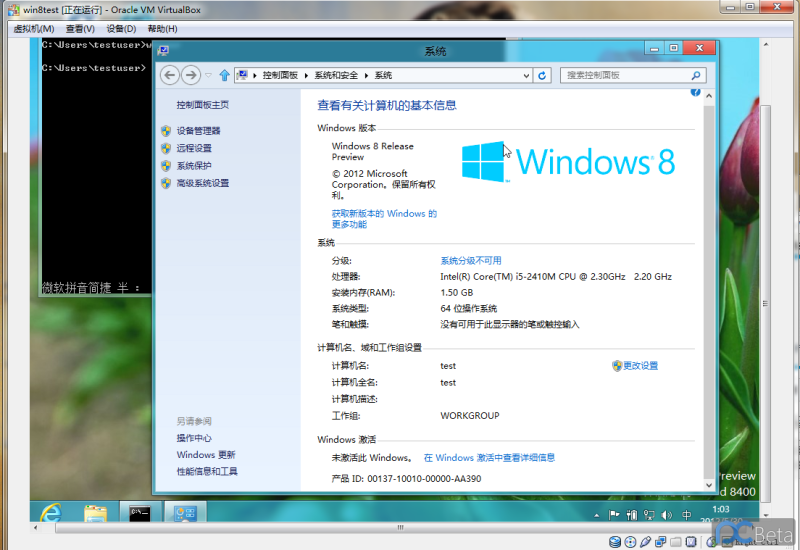The height and width of the screenshot is (550, 800).
Task: Open File Explorer from the taskbar
Action: point(95,513)
